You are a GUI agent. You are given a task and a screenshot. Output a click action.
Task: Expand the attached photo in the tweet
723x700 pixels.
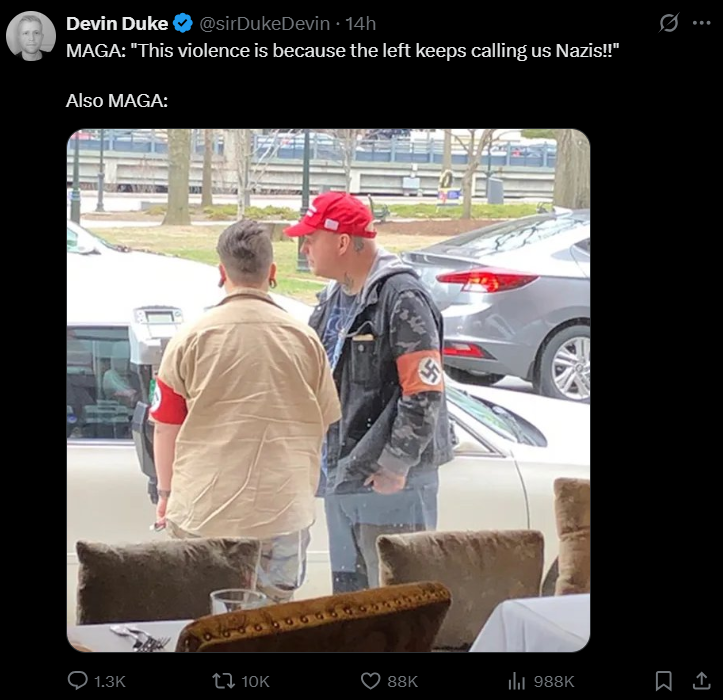(x=328, y=390)
